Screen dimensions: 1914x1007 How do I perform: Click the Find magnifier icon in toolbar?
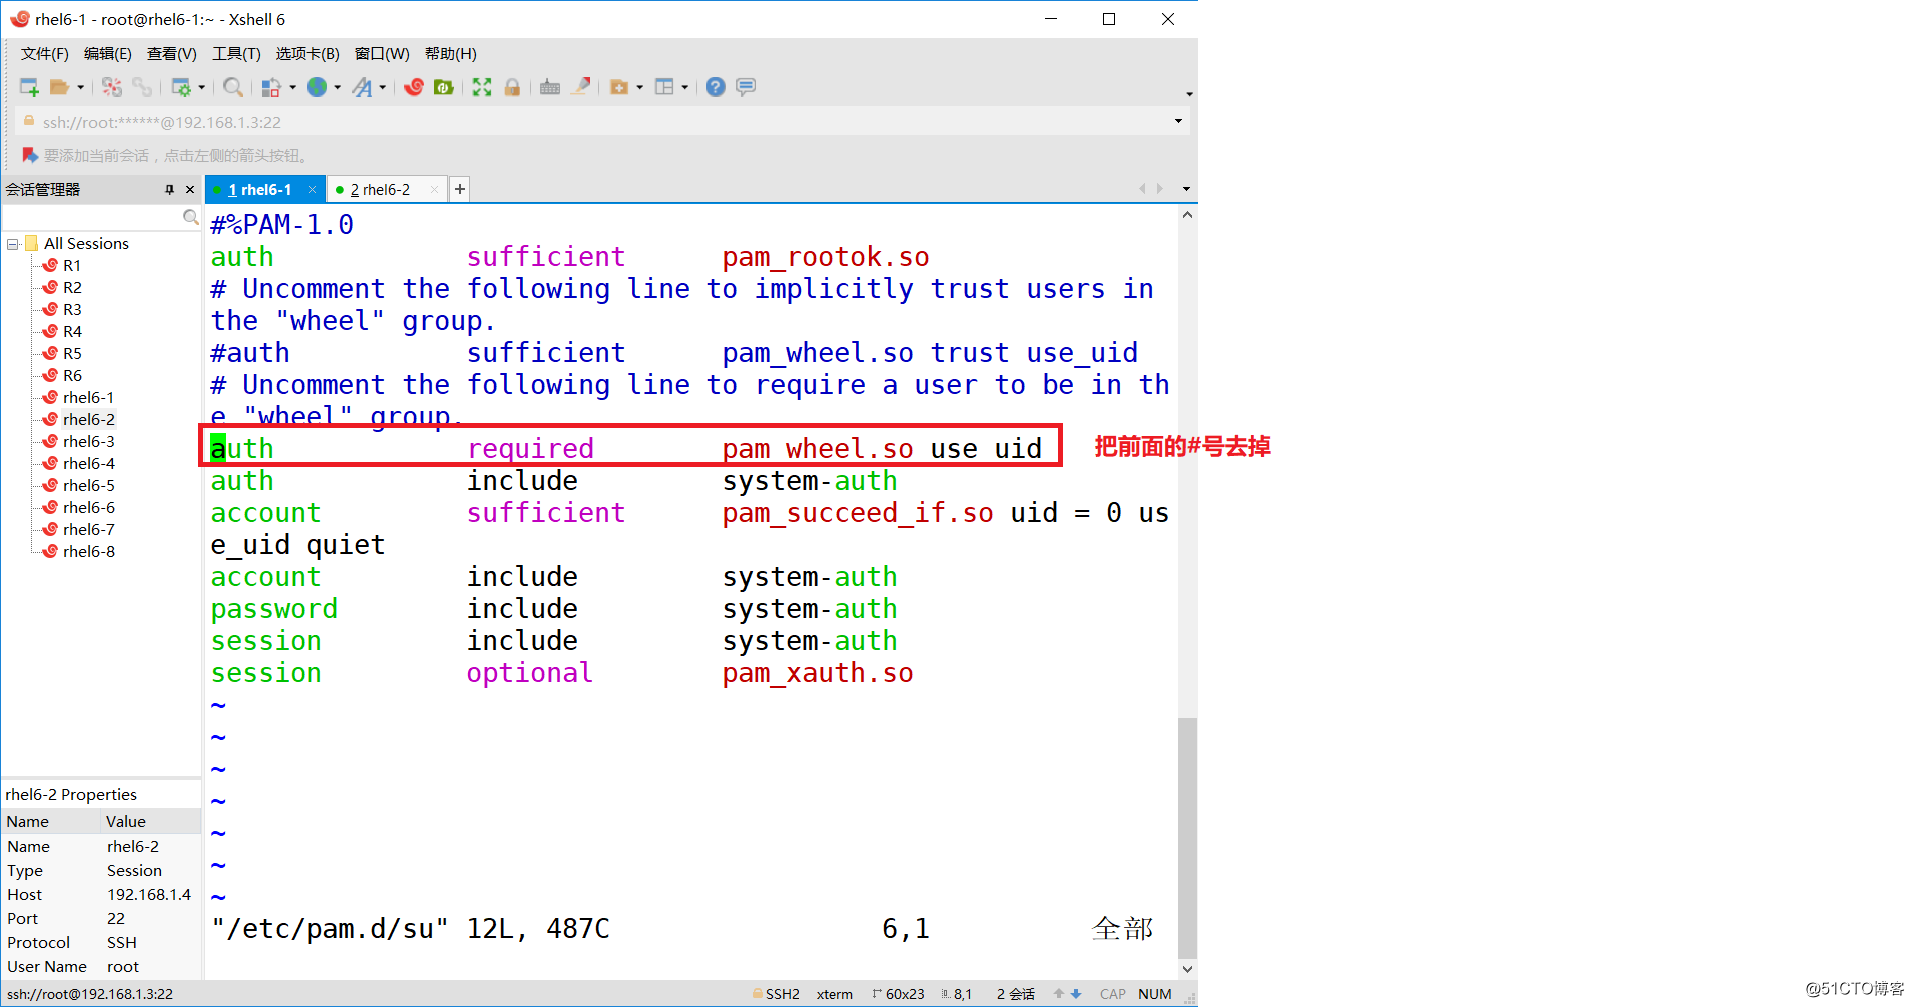click(x=233, y=87)
